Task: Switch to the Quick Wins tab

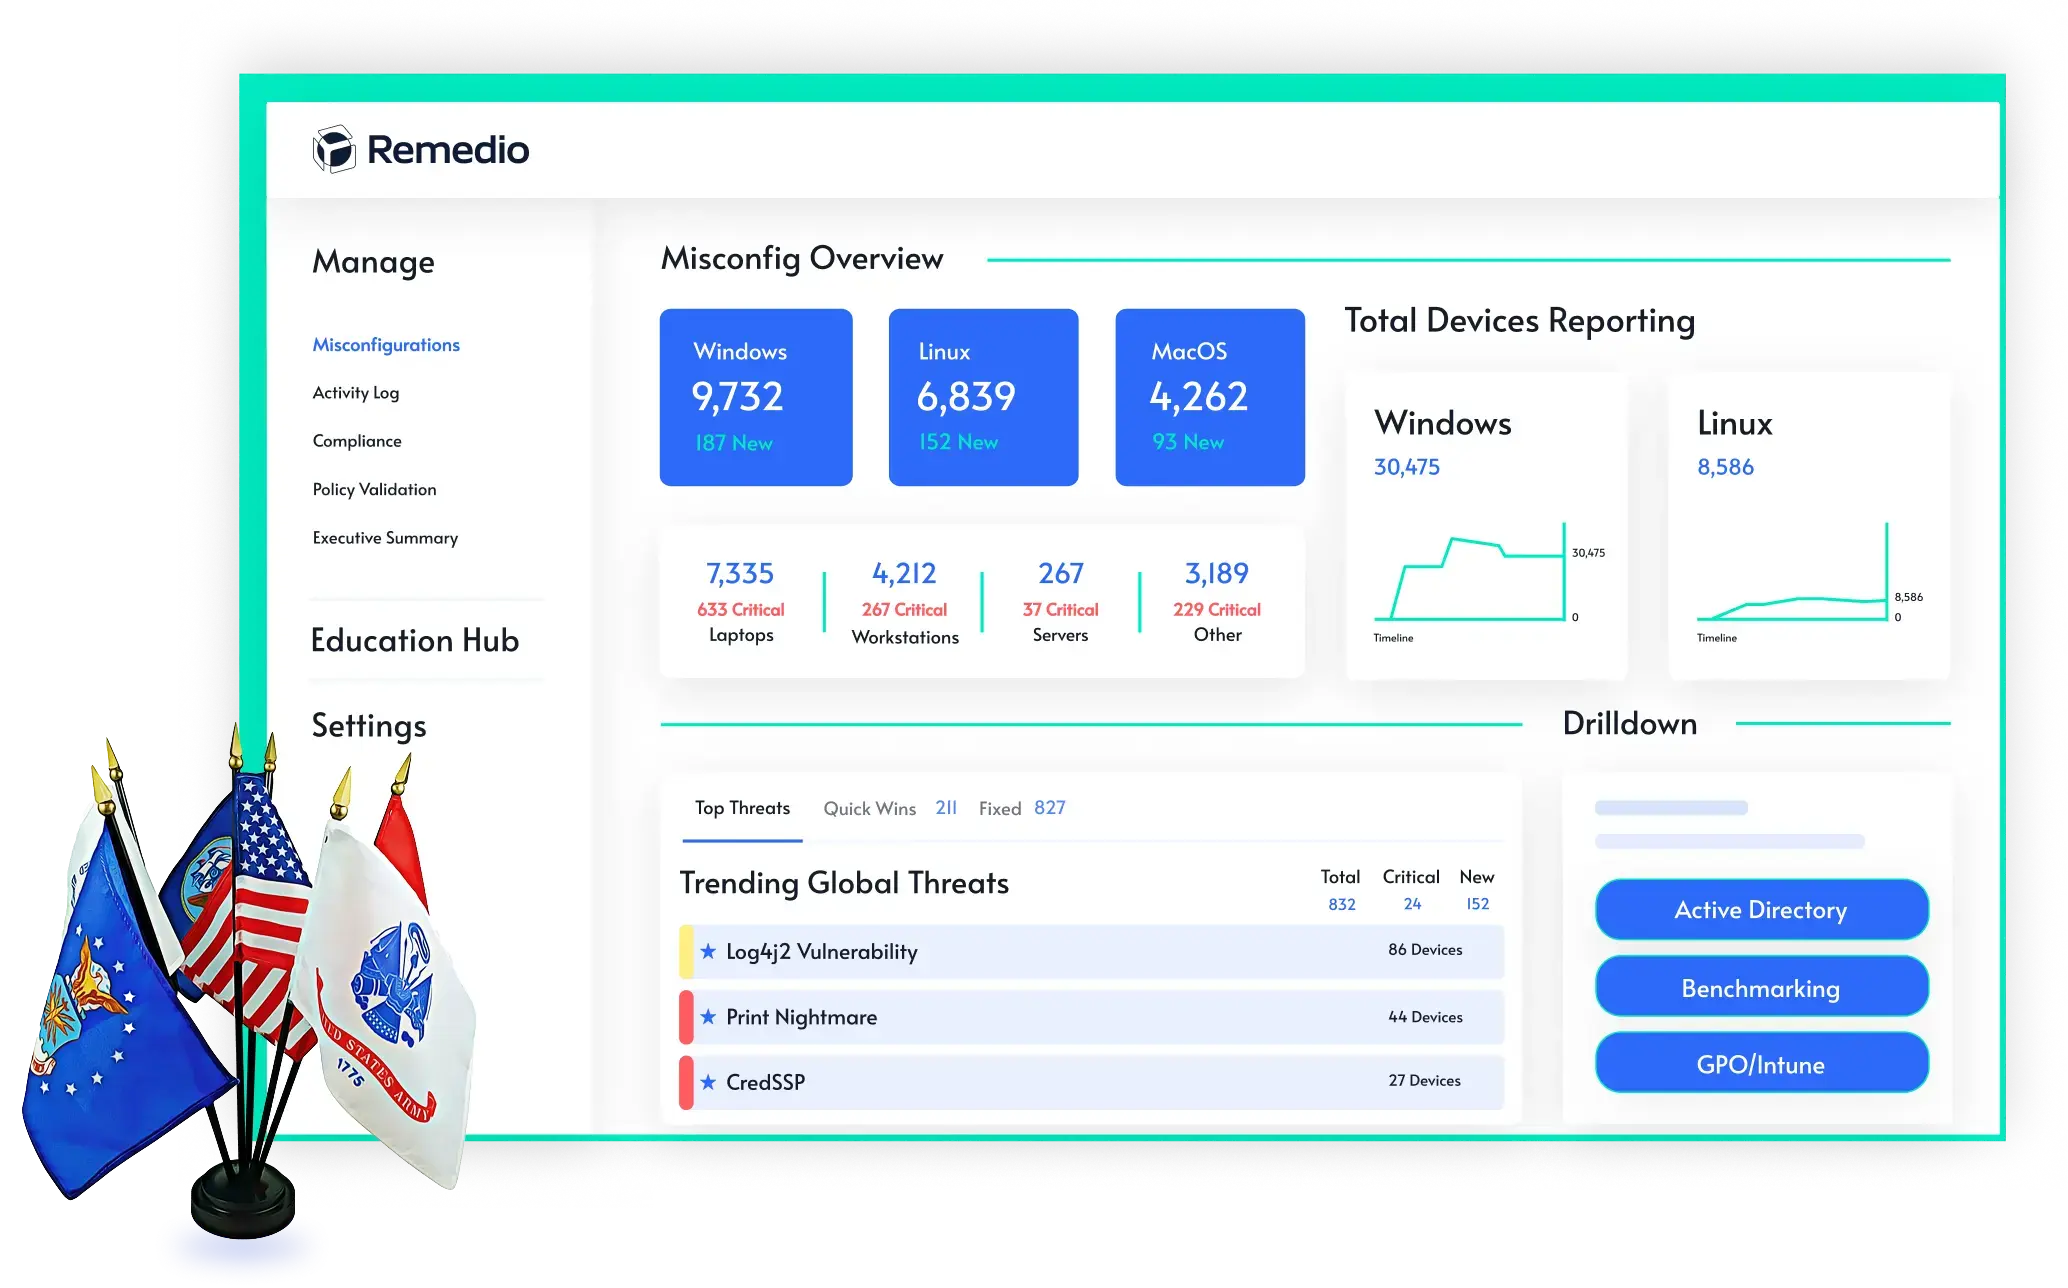Action: pos(869,808)
